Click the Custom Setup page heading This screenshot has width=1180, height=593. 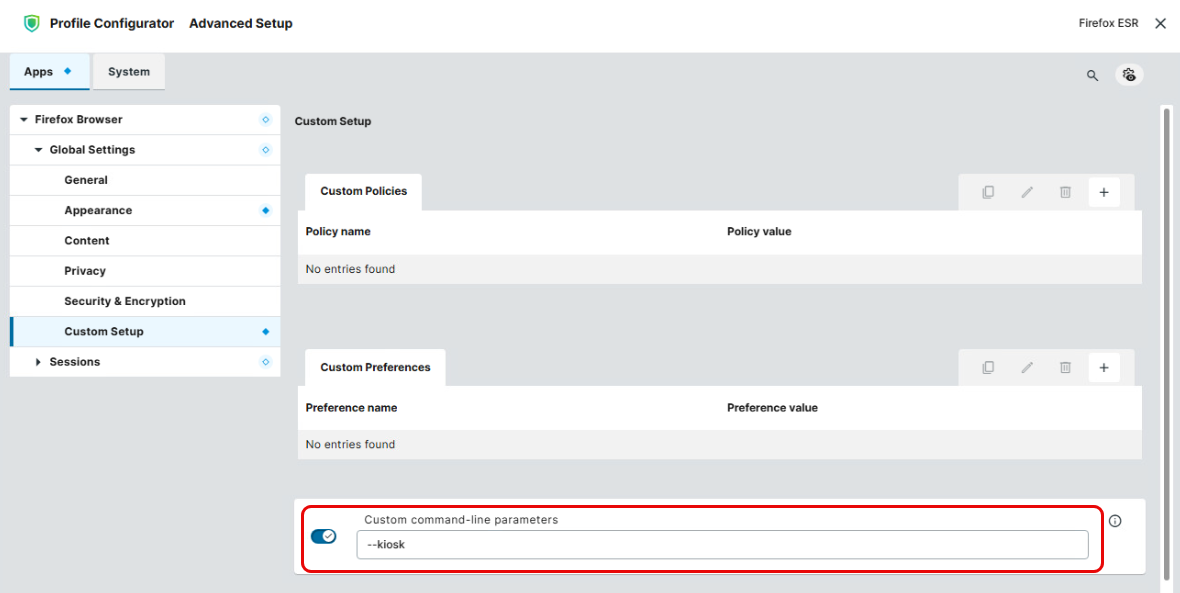click(333, 121)
